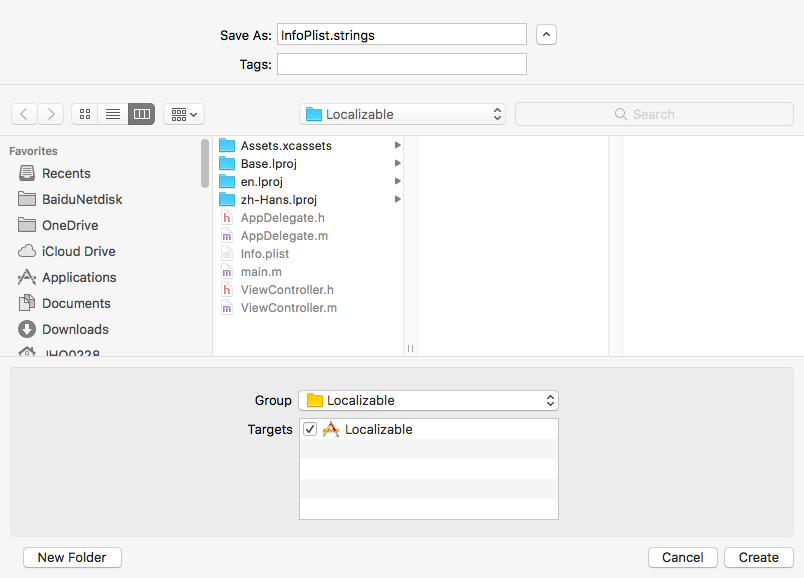This screenshot has height=578, width=804.
Task: Click the m file icon beside ViewController.m
Action: [x=226, y=307]
